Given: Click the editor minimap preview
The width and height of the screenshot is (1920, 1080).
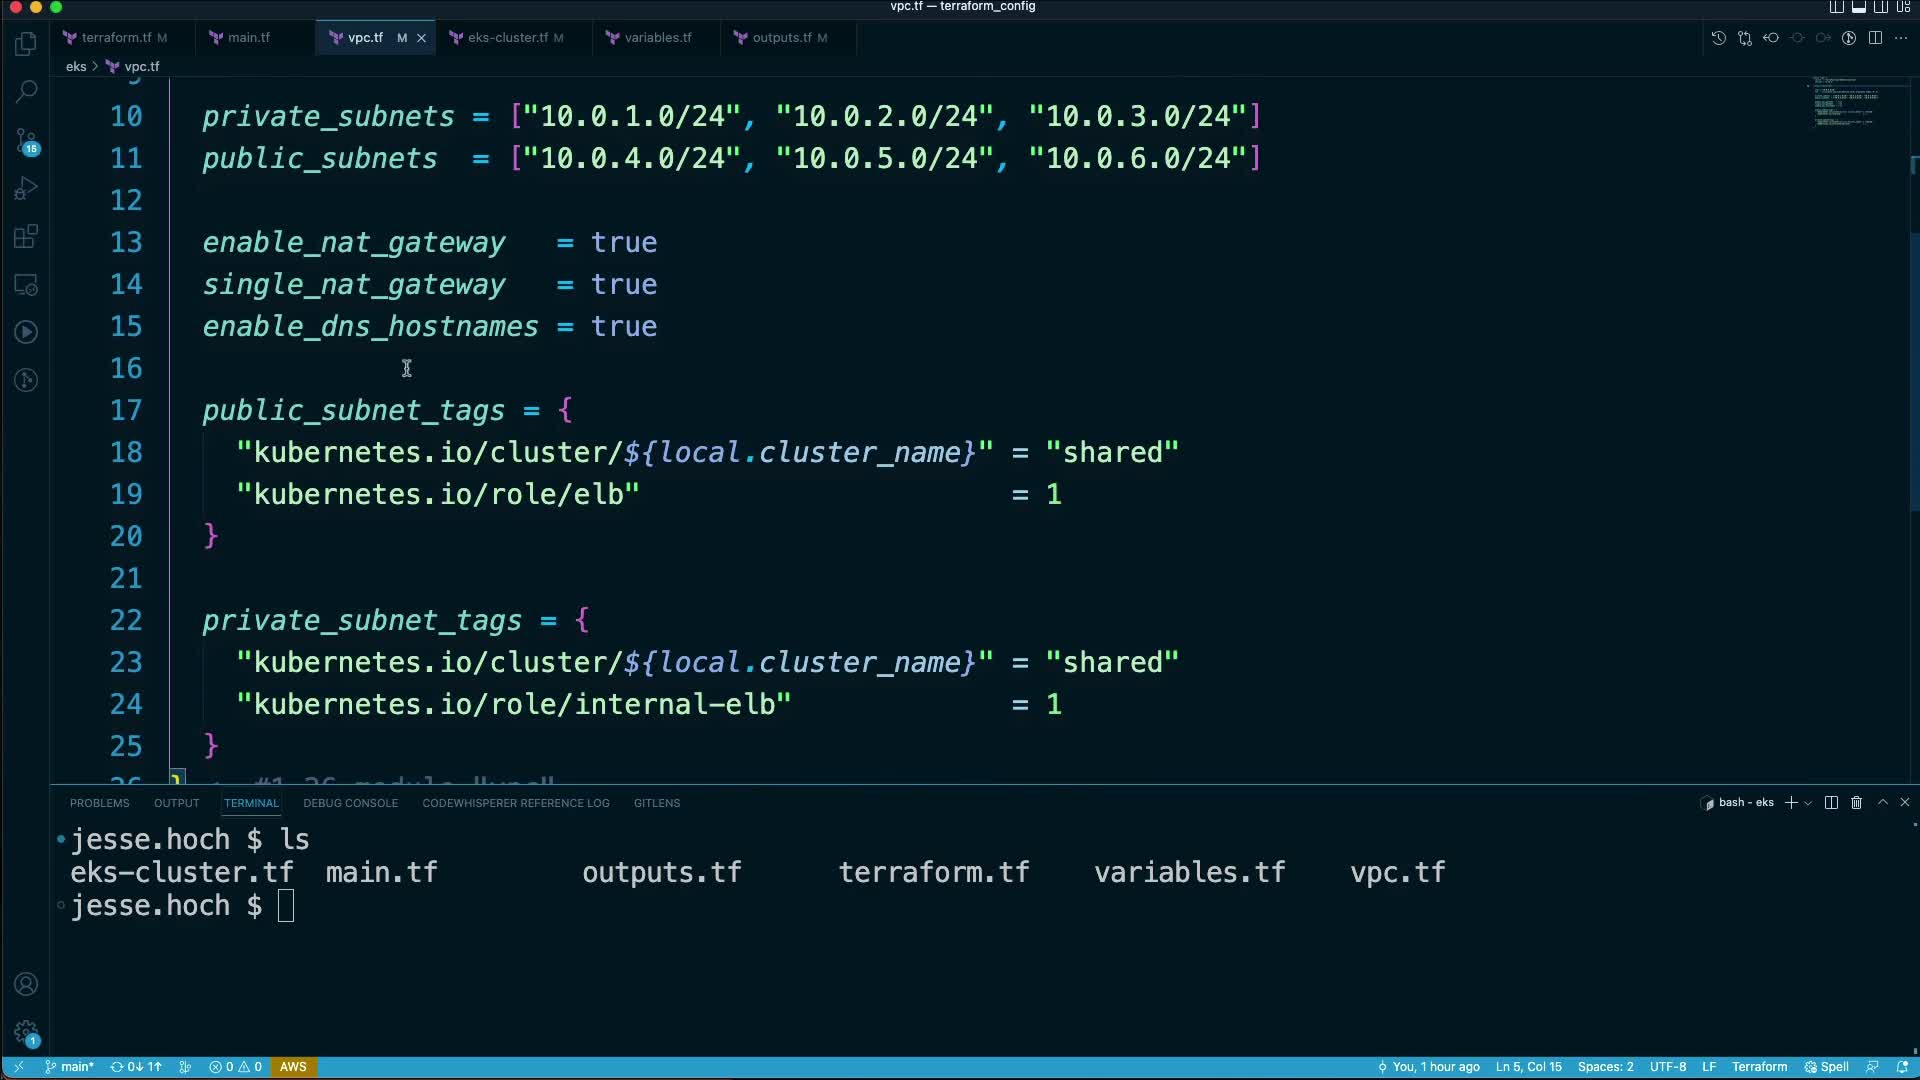Looking at the screenshot, I should pyautogui.click(x=1845, y=101).
